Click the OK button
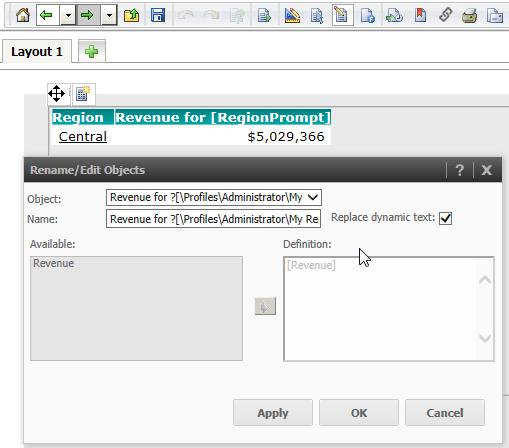This screenshot has width=509, height=448. tap(359, 413)
